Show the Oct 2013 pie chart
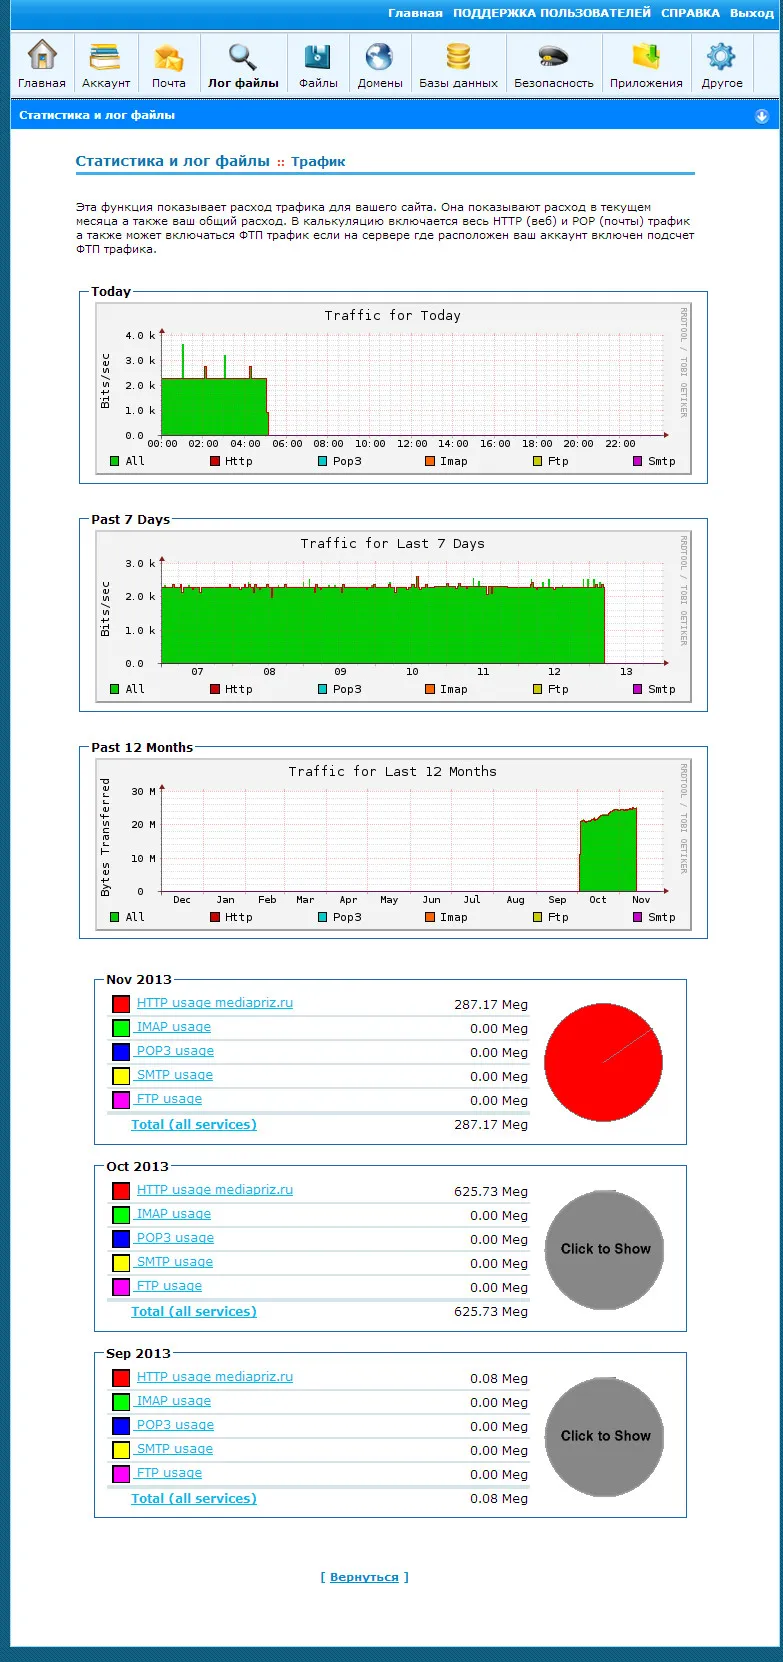 (605, 1250)
